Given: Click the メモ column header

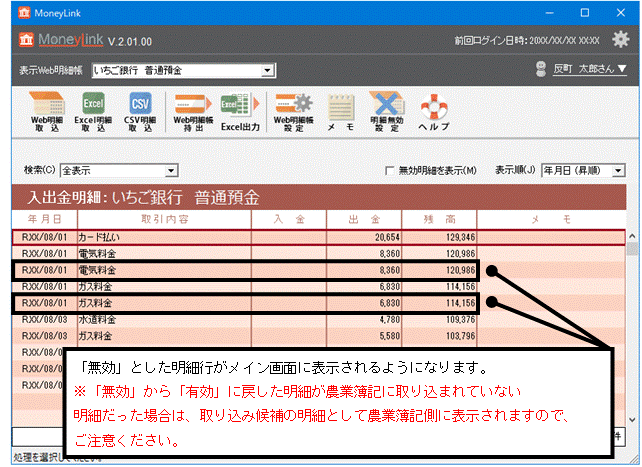Looking at the screenshot, I should point(552,219).
